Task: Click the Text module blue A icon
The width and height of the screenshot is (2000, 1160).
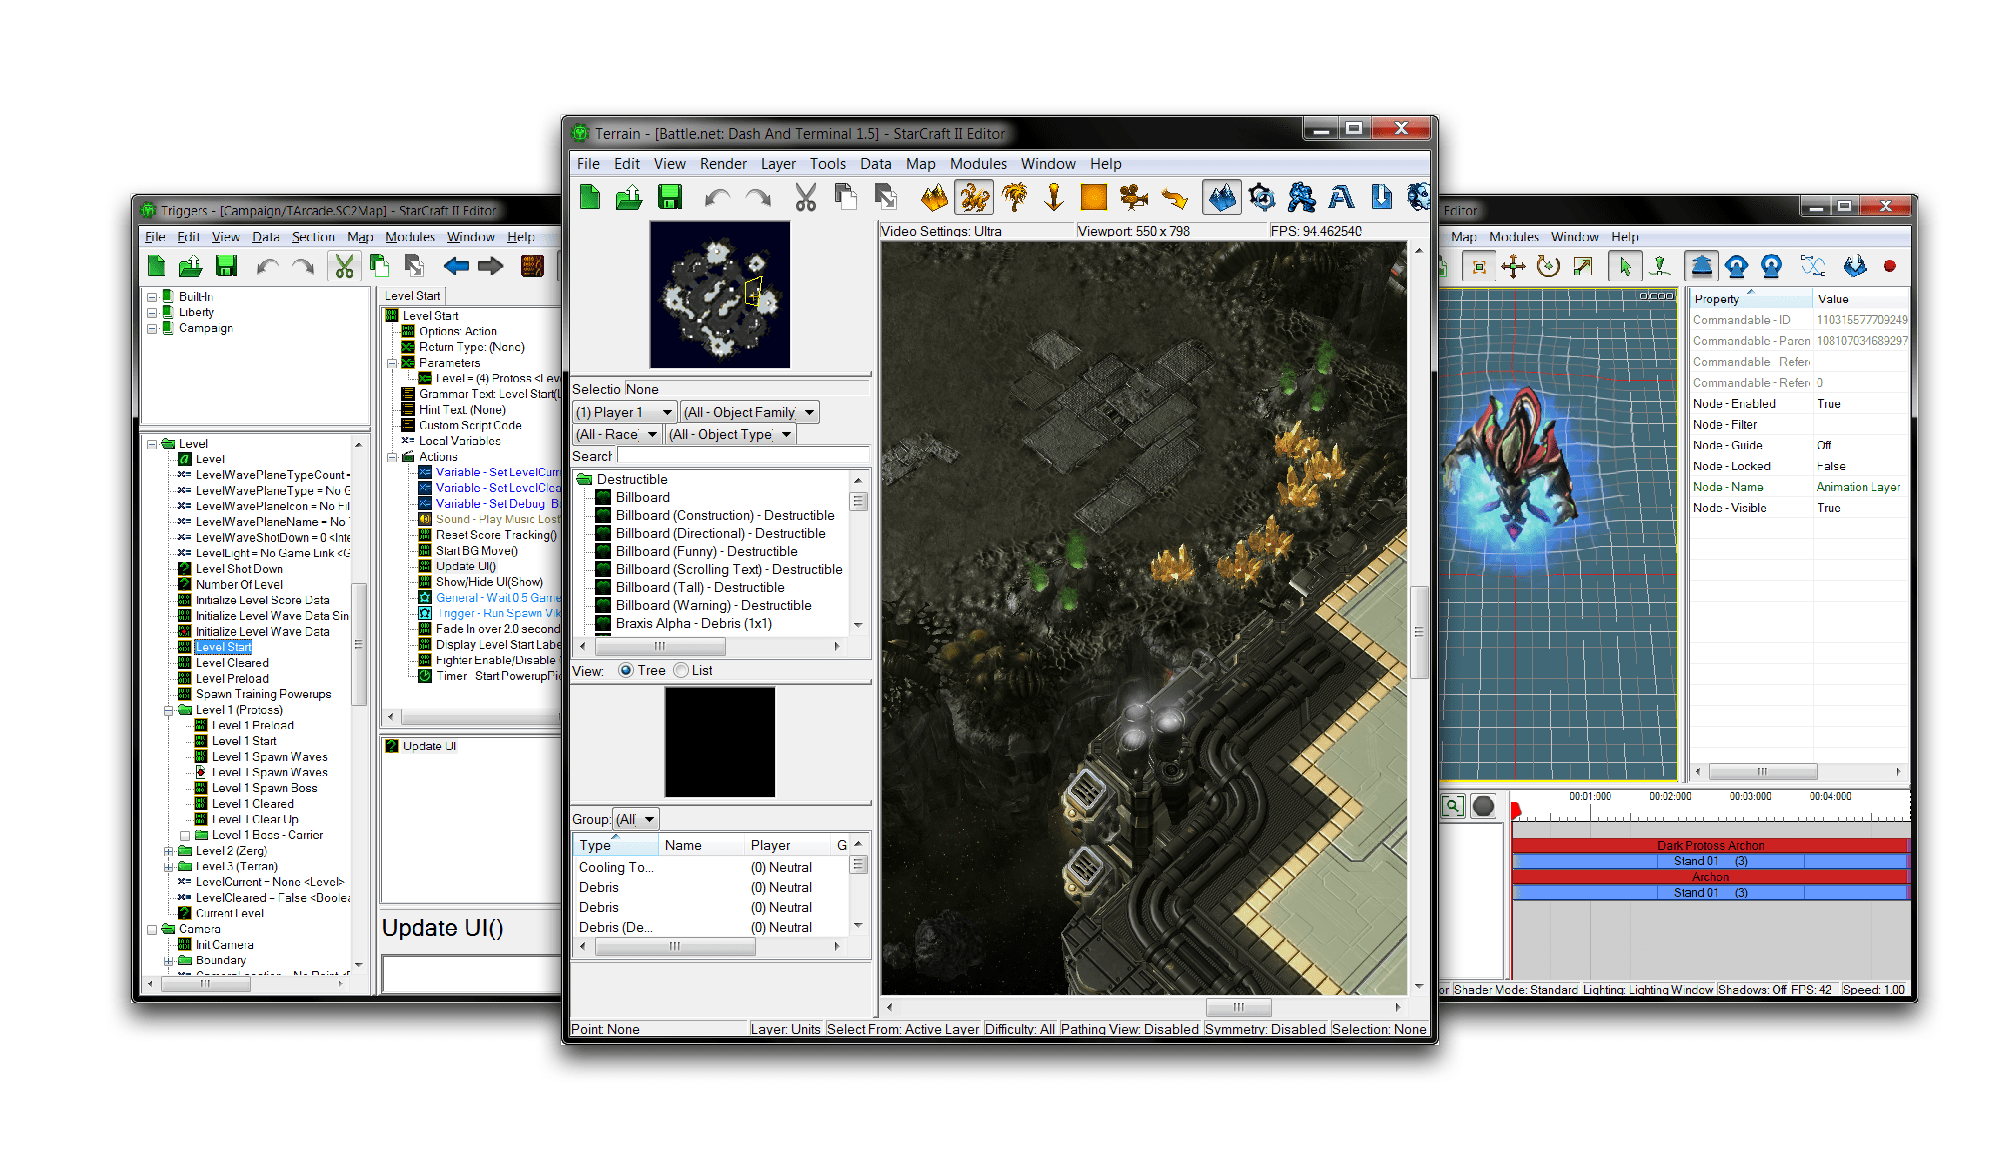Action: 1341,197
